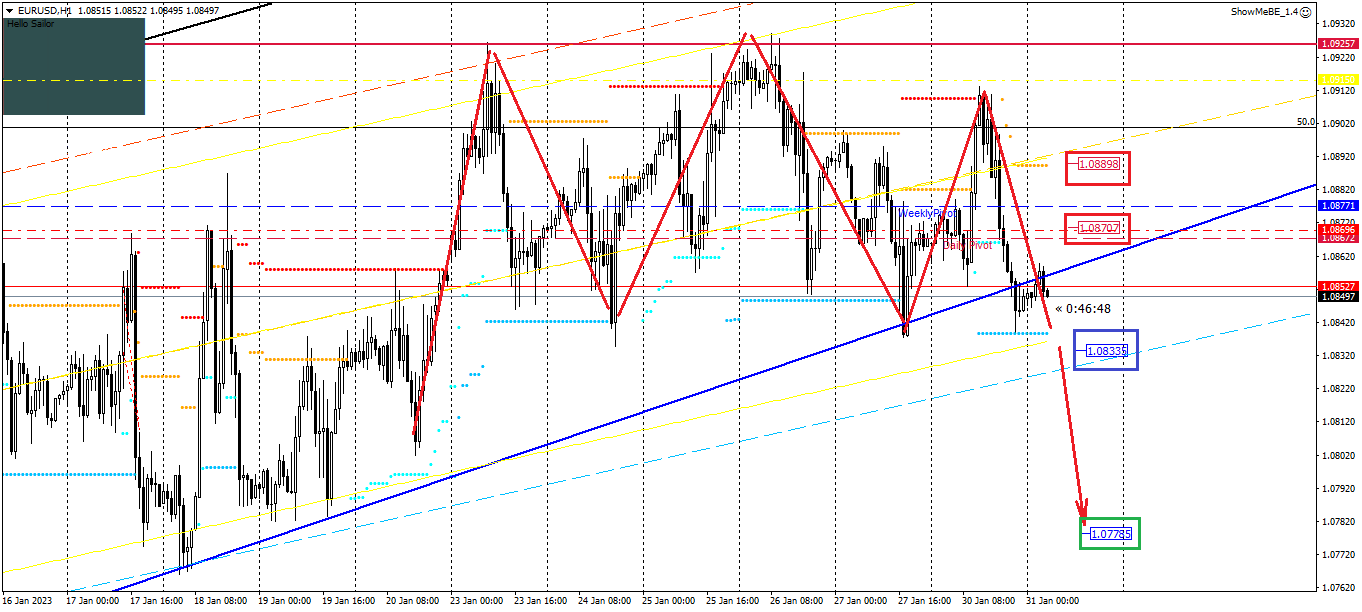Image resolution: width=1362 pixels, height=612 pixels.
Task: Click the 20 Jan 08:00 time label
Action: click(413, 601)
